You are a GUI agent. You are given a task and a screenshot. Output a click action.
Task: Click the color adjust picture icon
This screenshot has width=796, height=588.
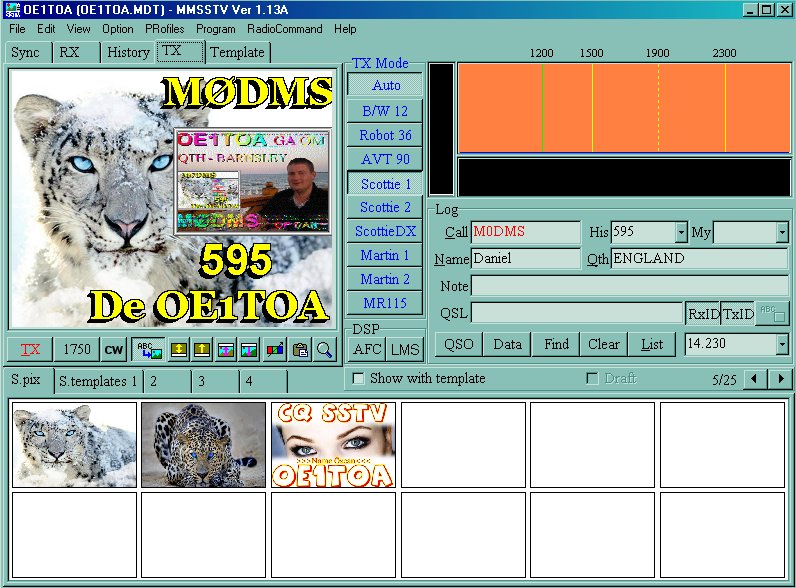273,350
